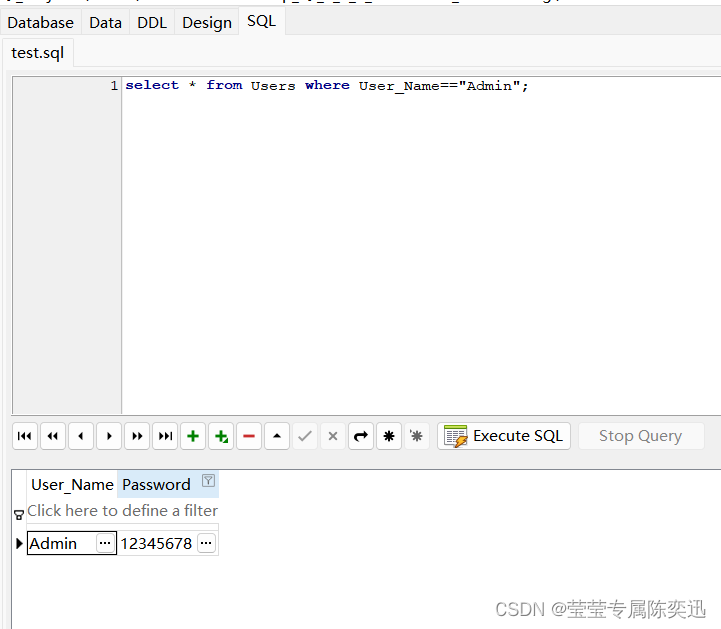Open Password column filter dropdown icon
Screen dimensions: 721x629
208,481
